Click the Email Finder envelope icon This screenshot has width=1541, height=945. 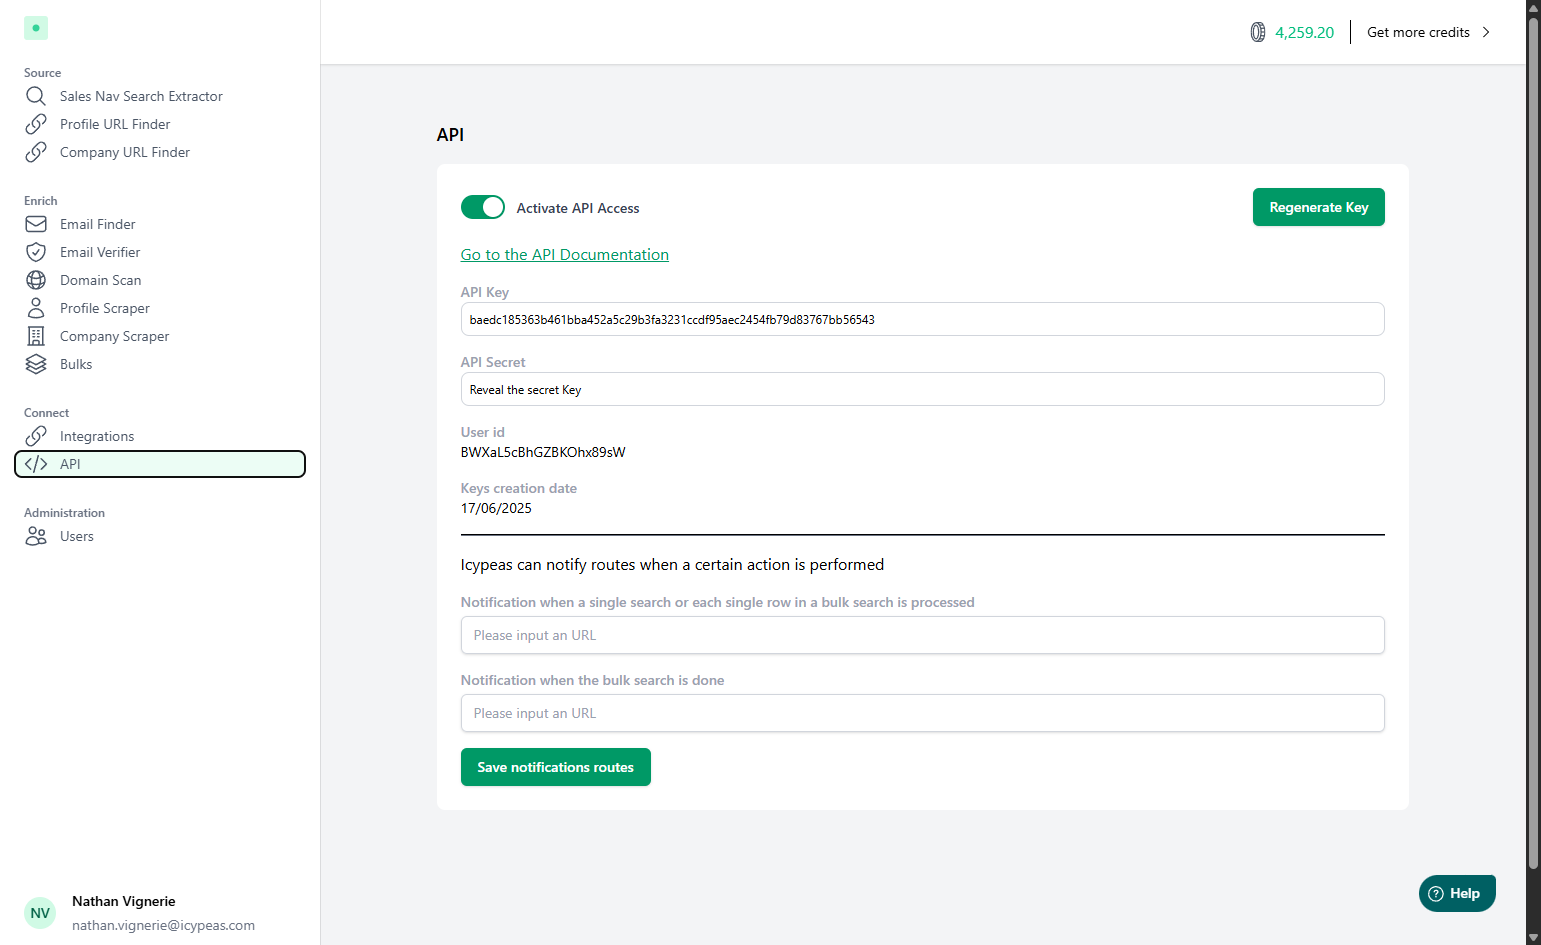pyautogui.click(x=36, y=224)
